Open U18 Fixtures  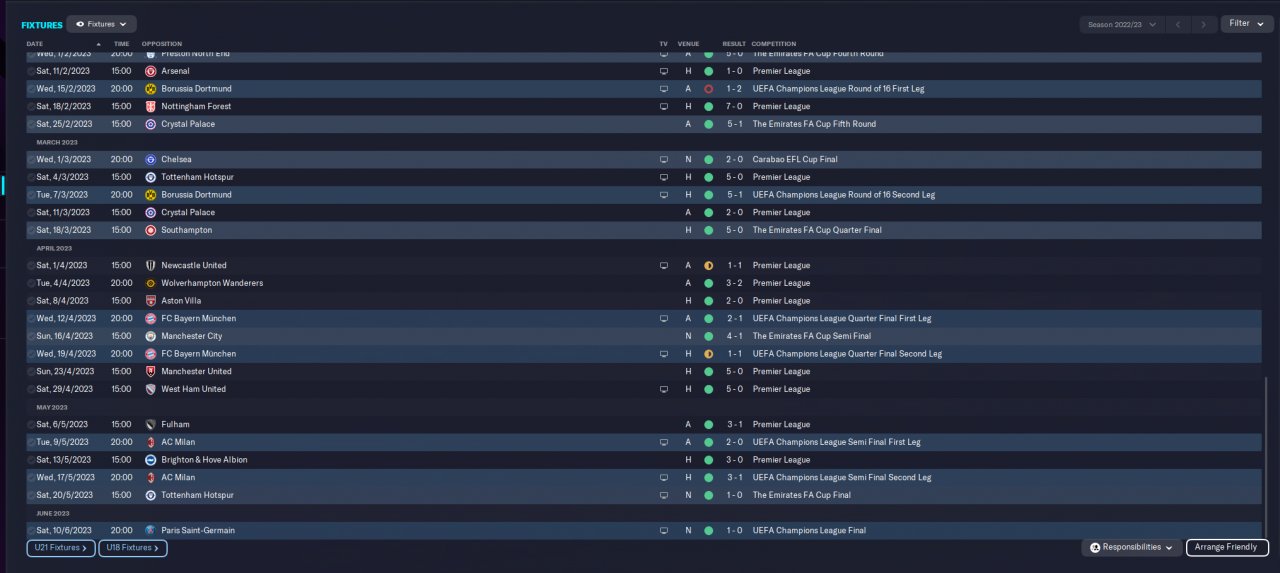tap(133, 548)
